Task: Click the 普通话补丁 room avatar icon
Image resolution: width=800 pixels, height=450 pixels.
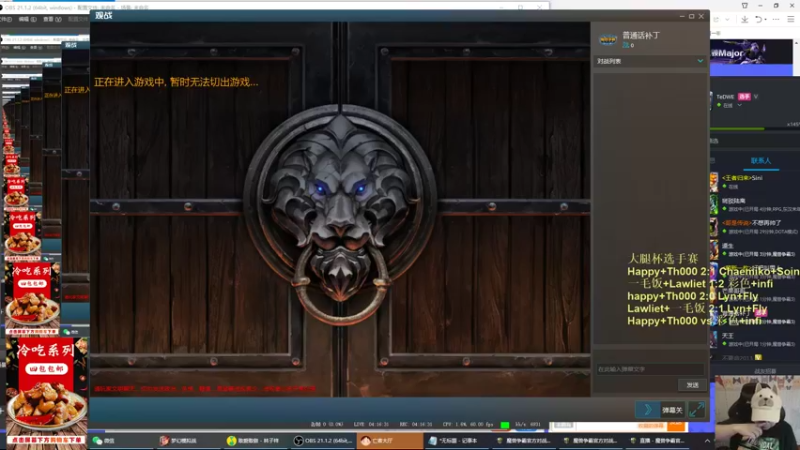Action: [x=608, y=39]
